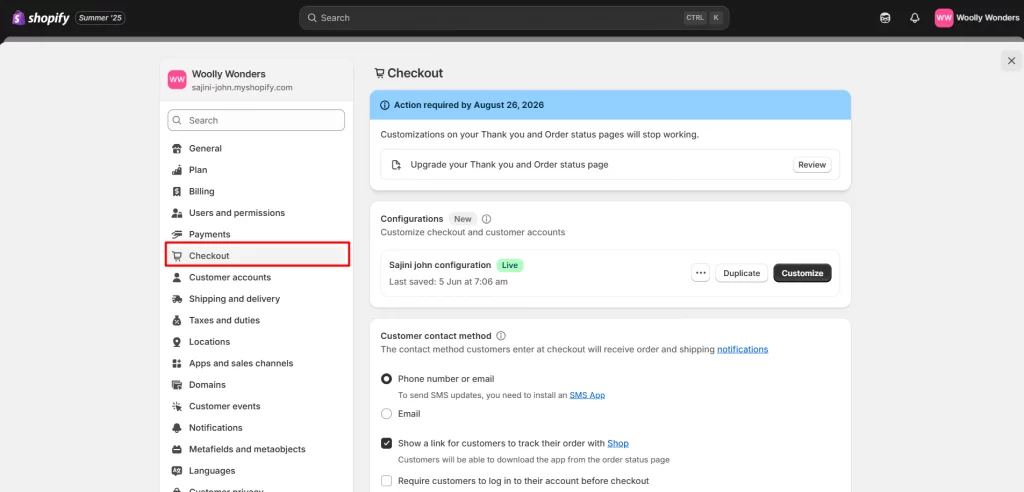The height and width of the screenshot is (492, 1024).
Task: Click the Locations pin icon
Action: pyautogui.click(x=176, y=342)
